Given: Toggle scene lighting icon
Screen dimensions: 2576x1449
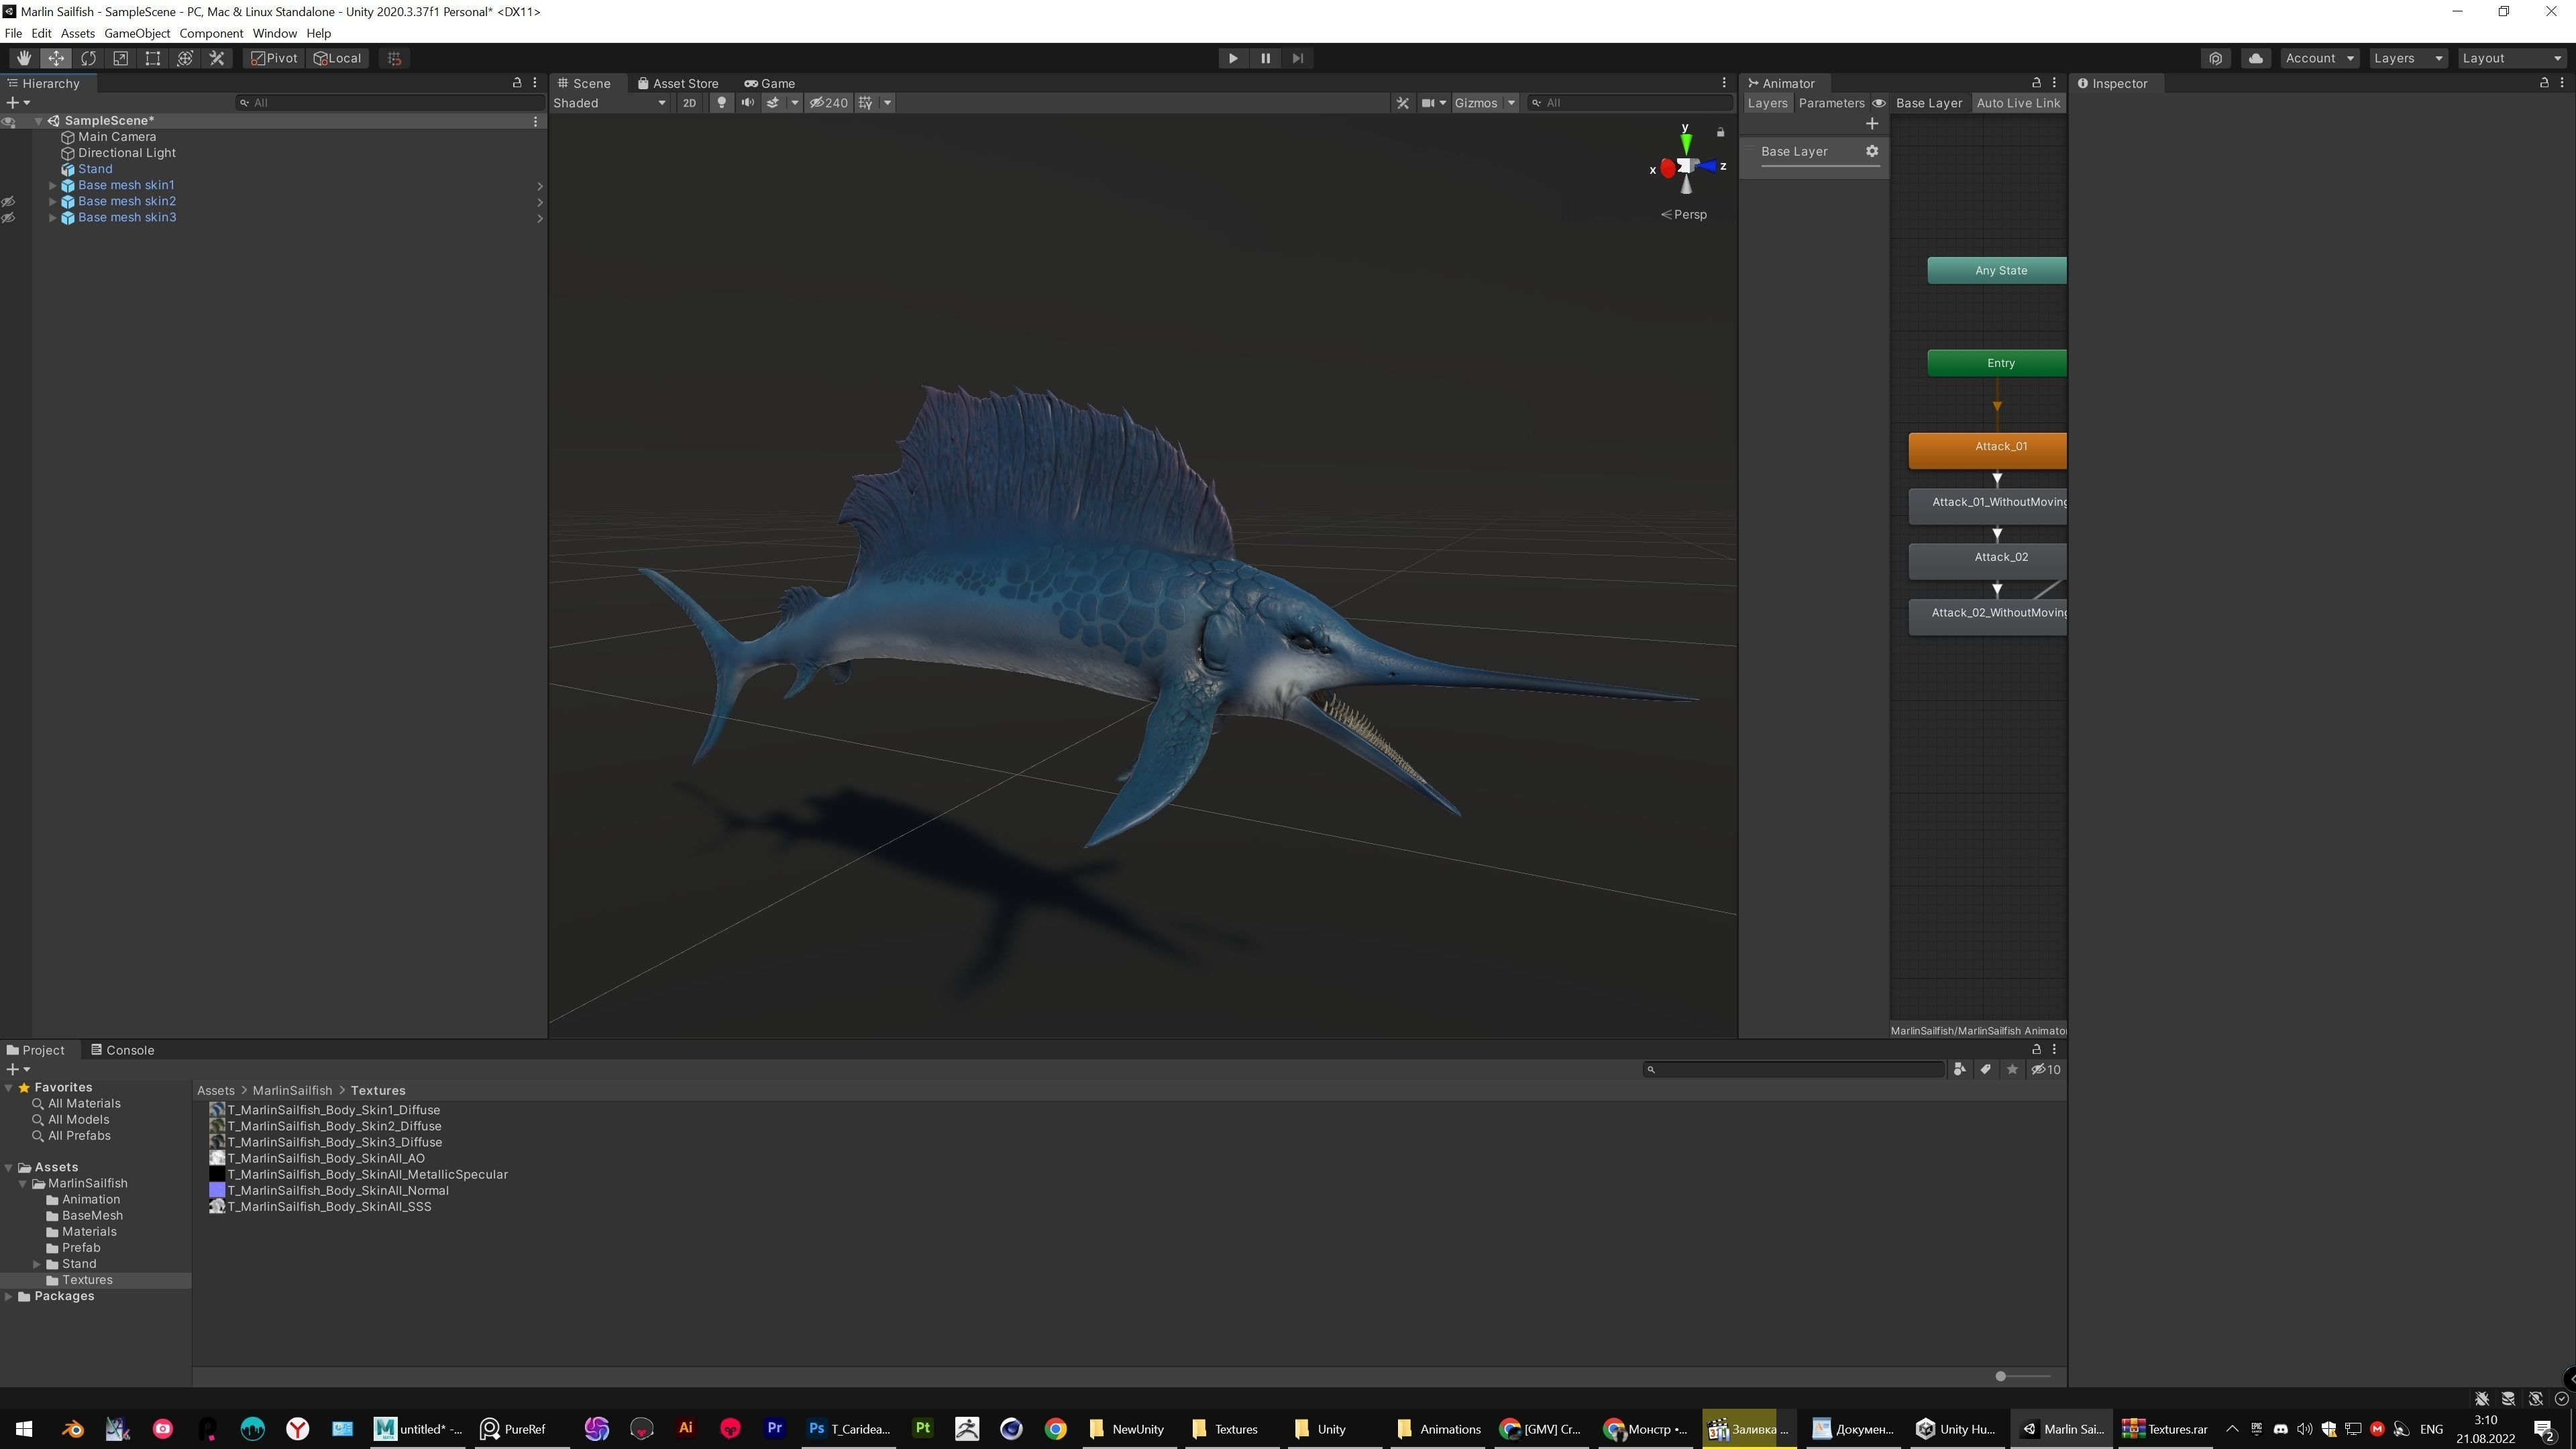Looking at the screenshot, I should tap(721, 103).
